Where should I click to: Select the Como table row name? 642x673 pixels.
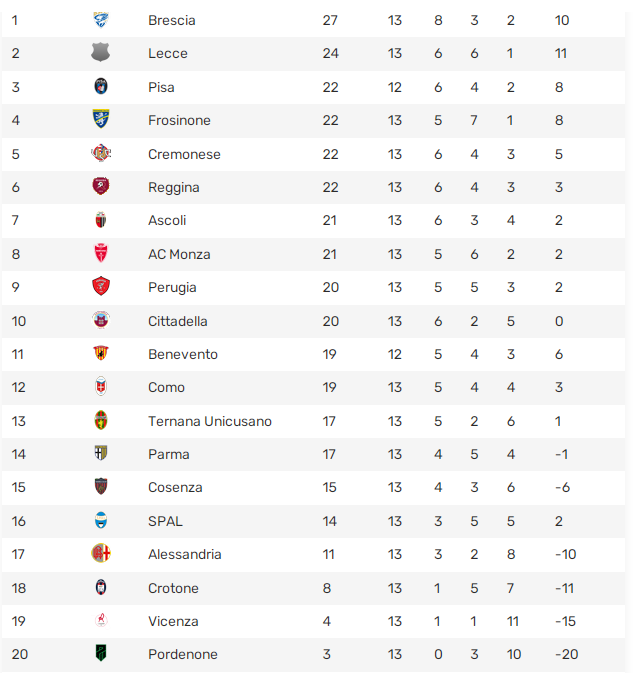pos(167,387)
